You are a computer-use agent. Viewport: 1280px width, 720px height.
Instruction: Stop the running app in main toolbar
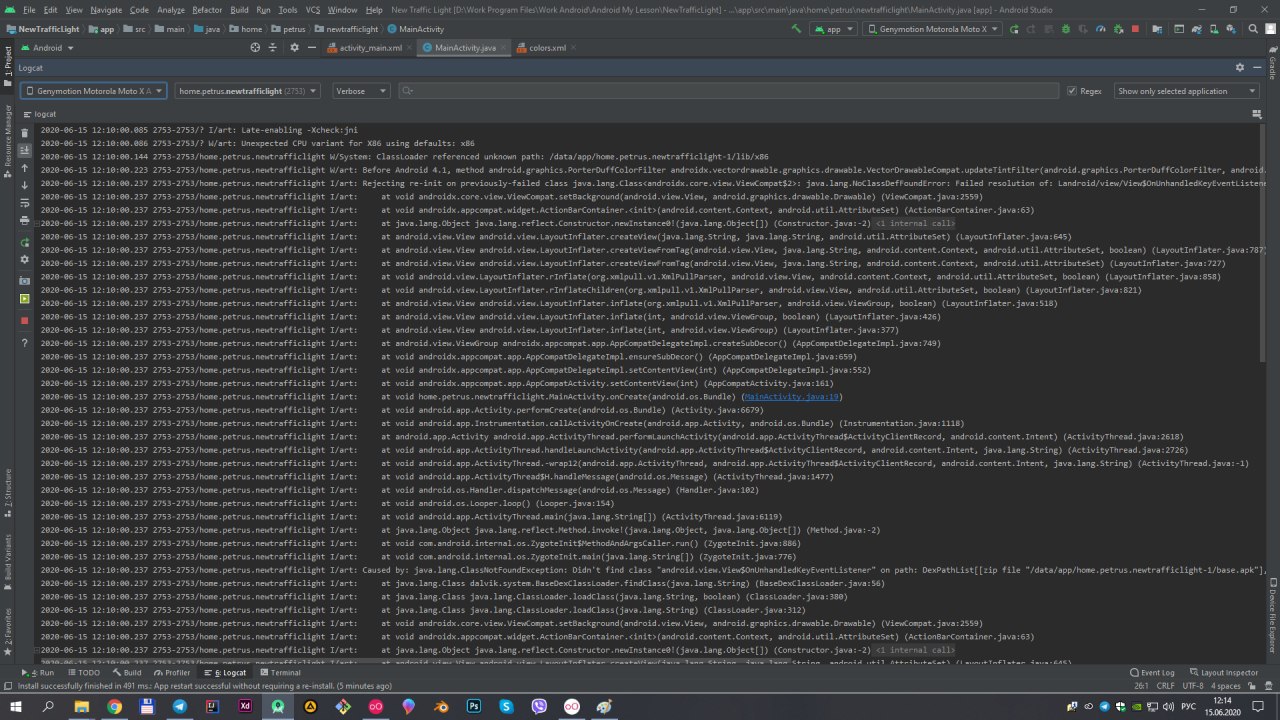pyautogui.click(x=1135, y=29)
